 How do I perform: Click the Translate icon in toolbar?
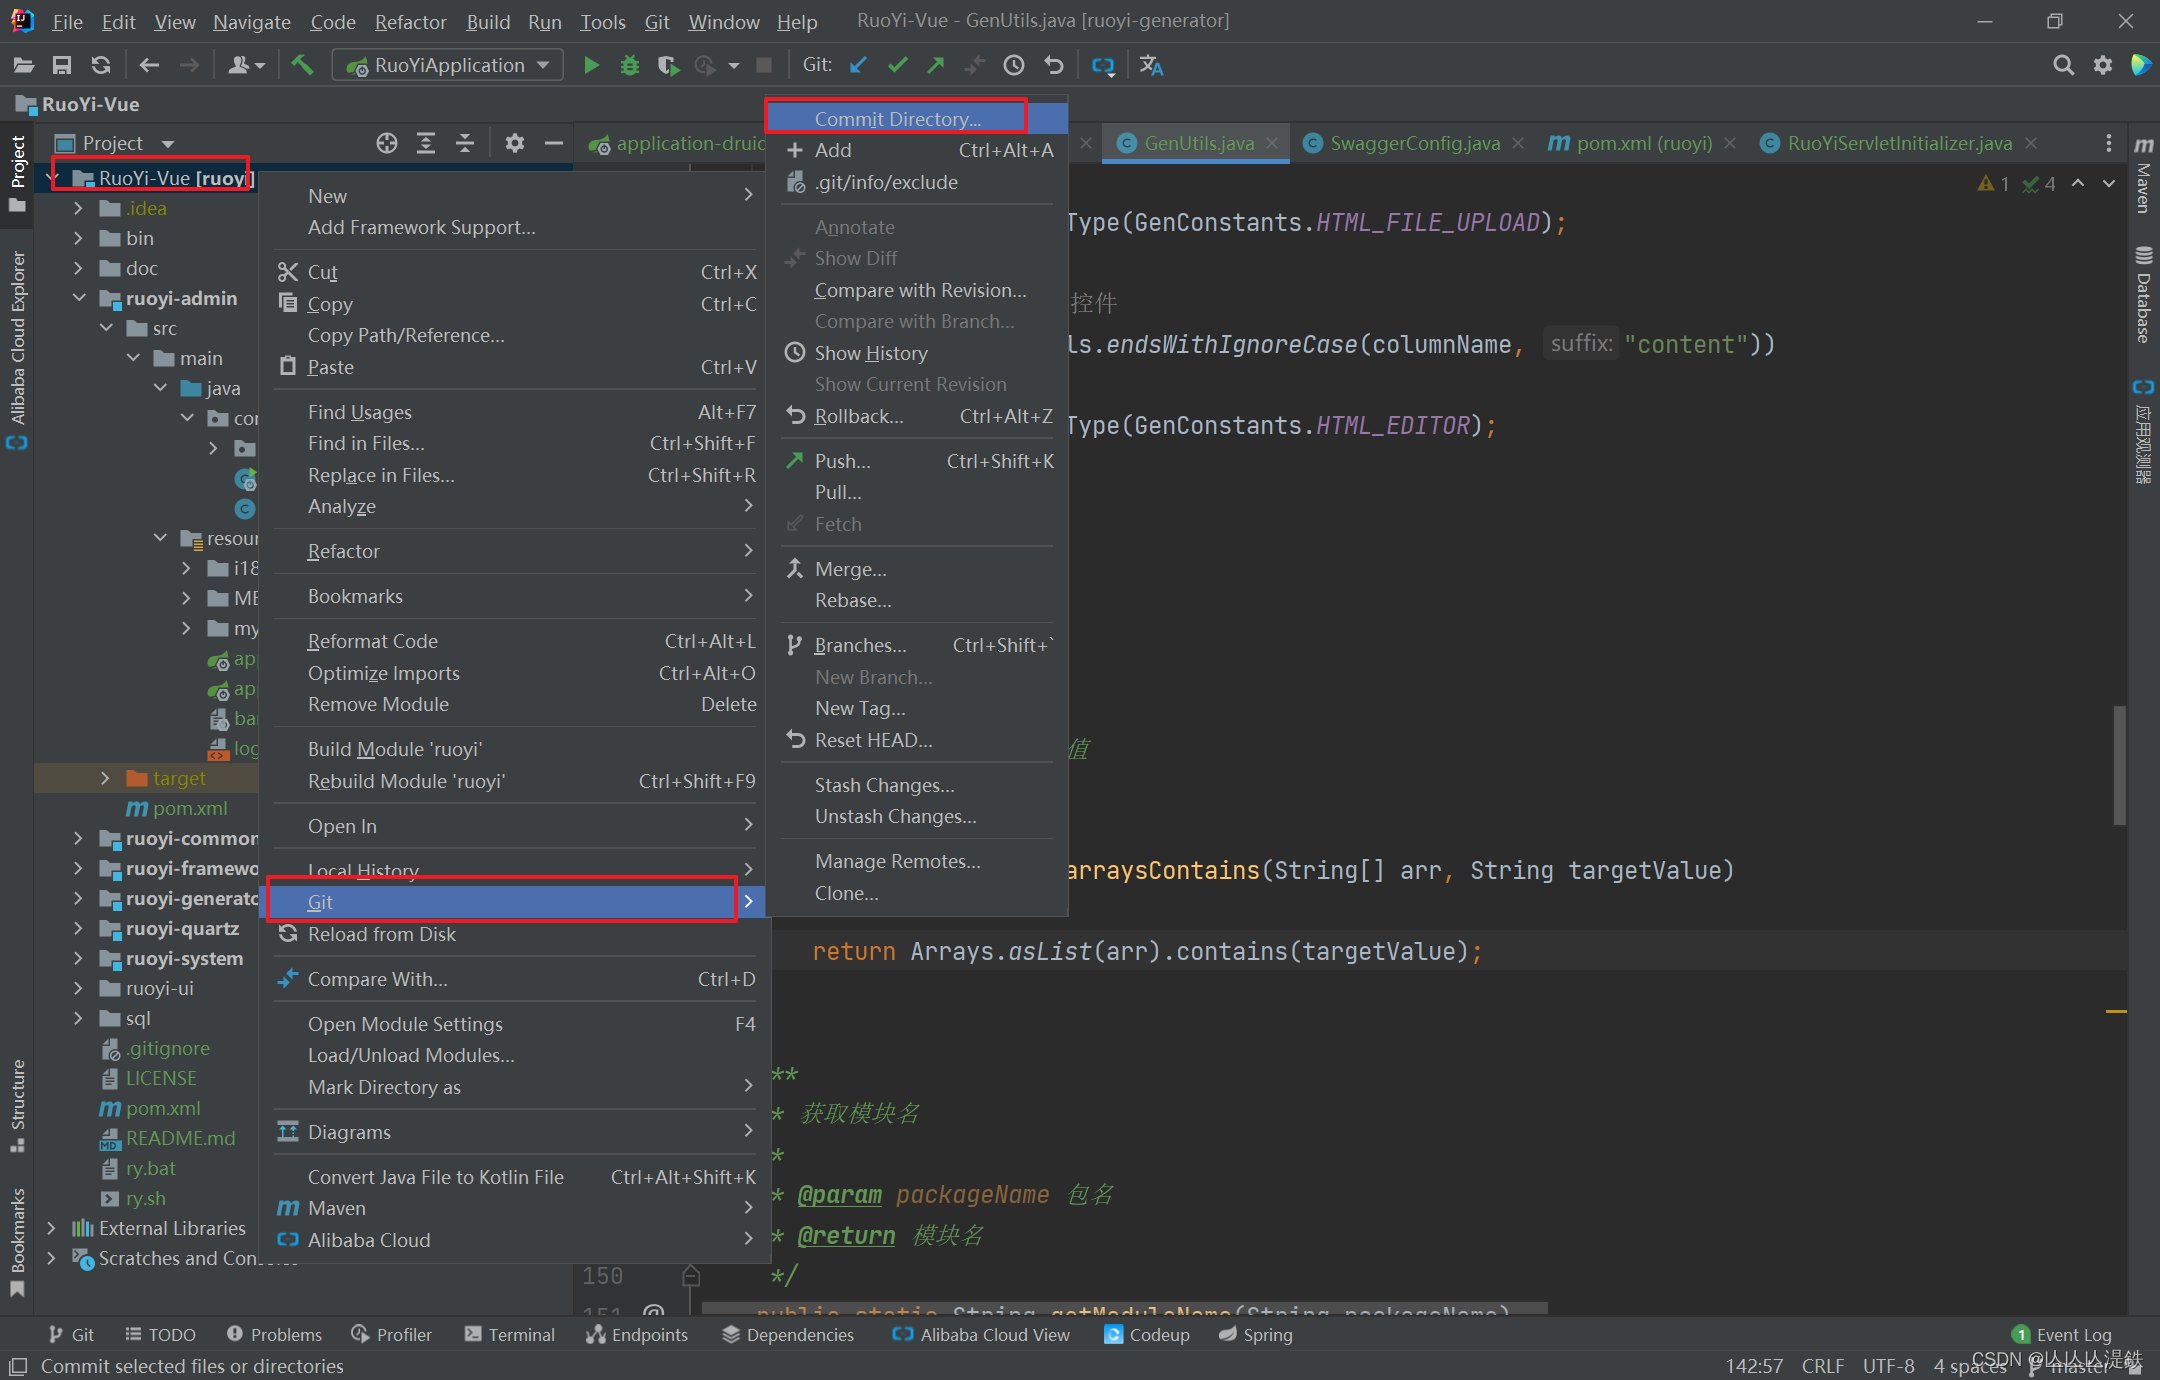click(1151, 65)
